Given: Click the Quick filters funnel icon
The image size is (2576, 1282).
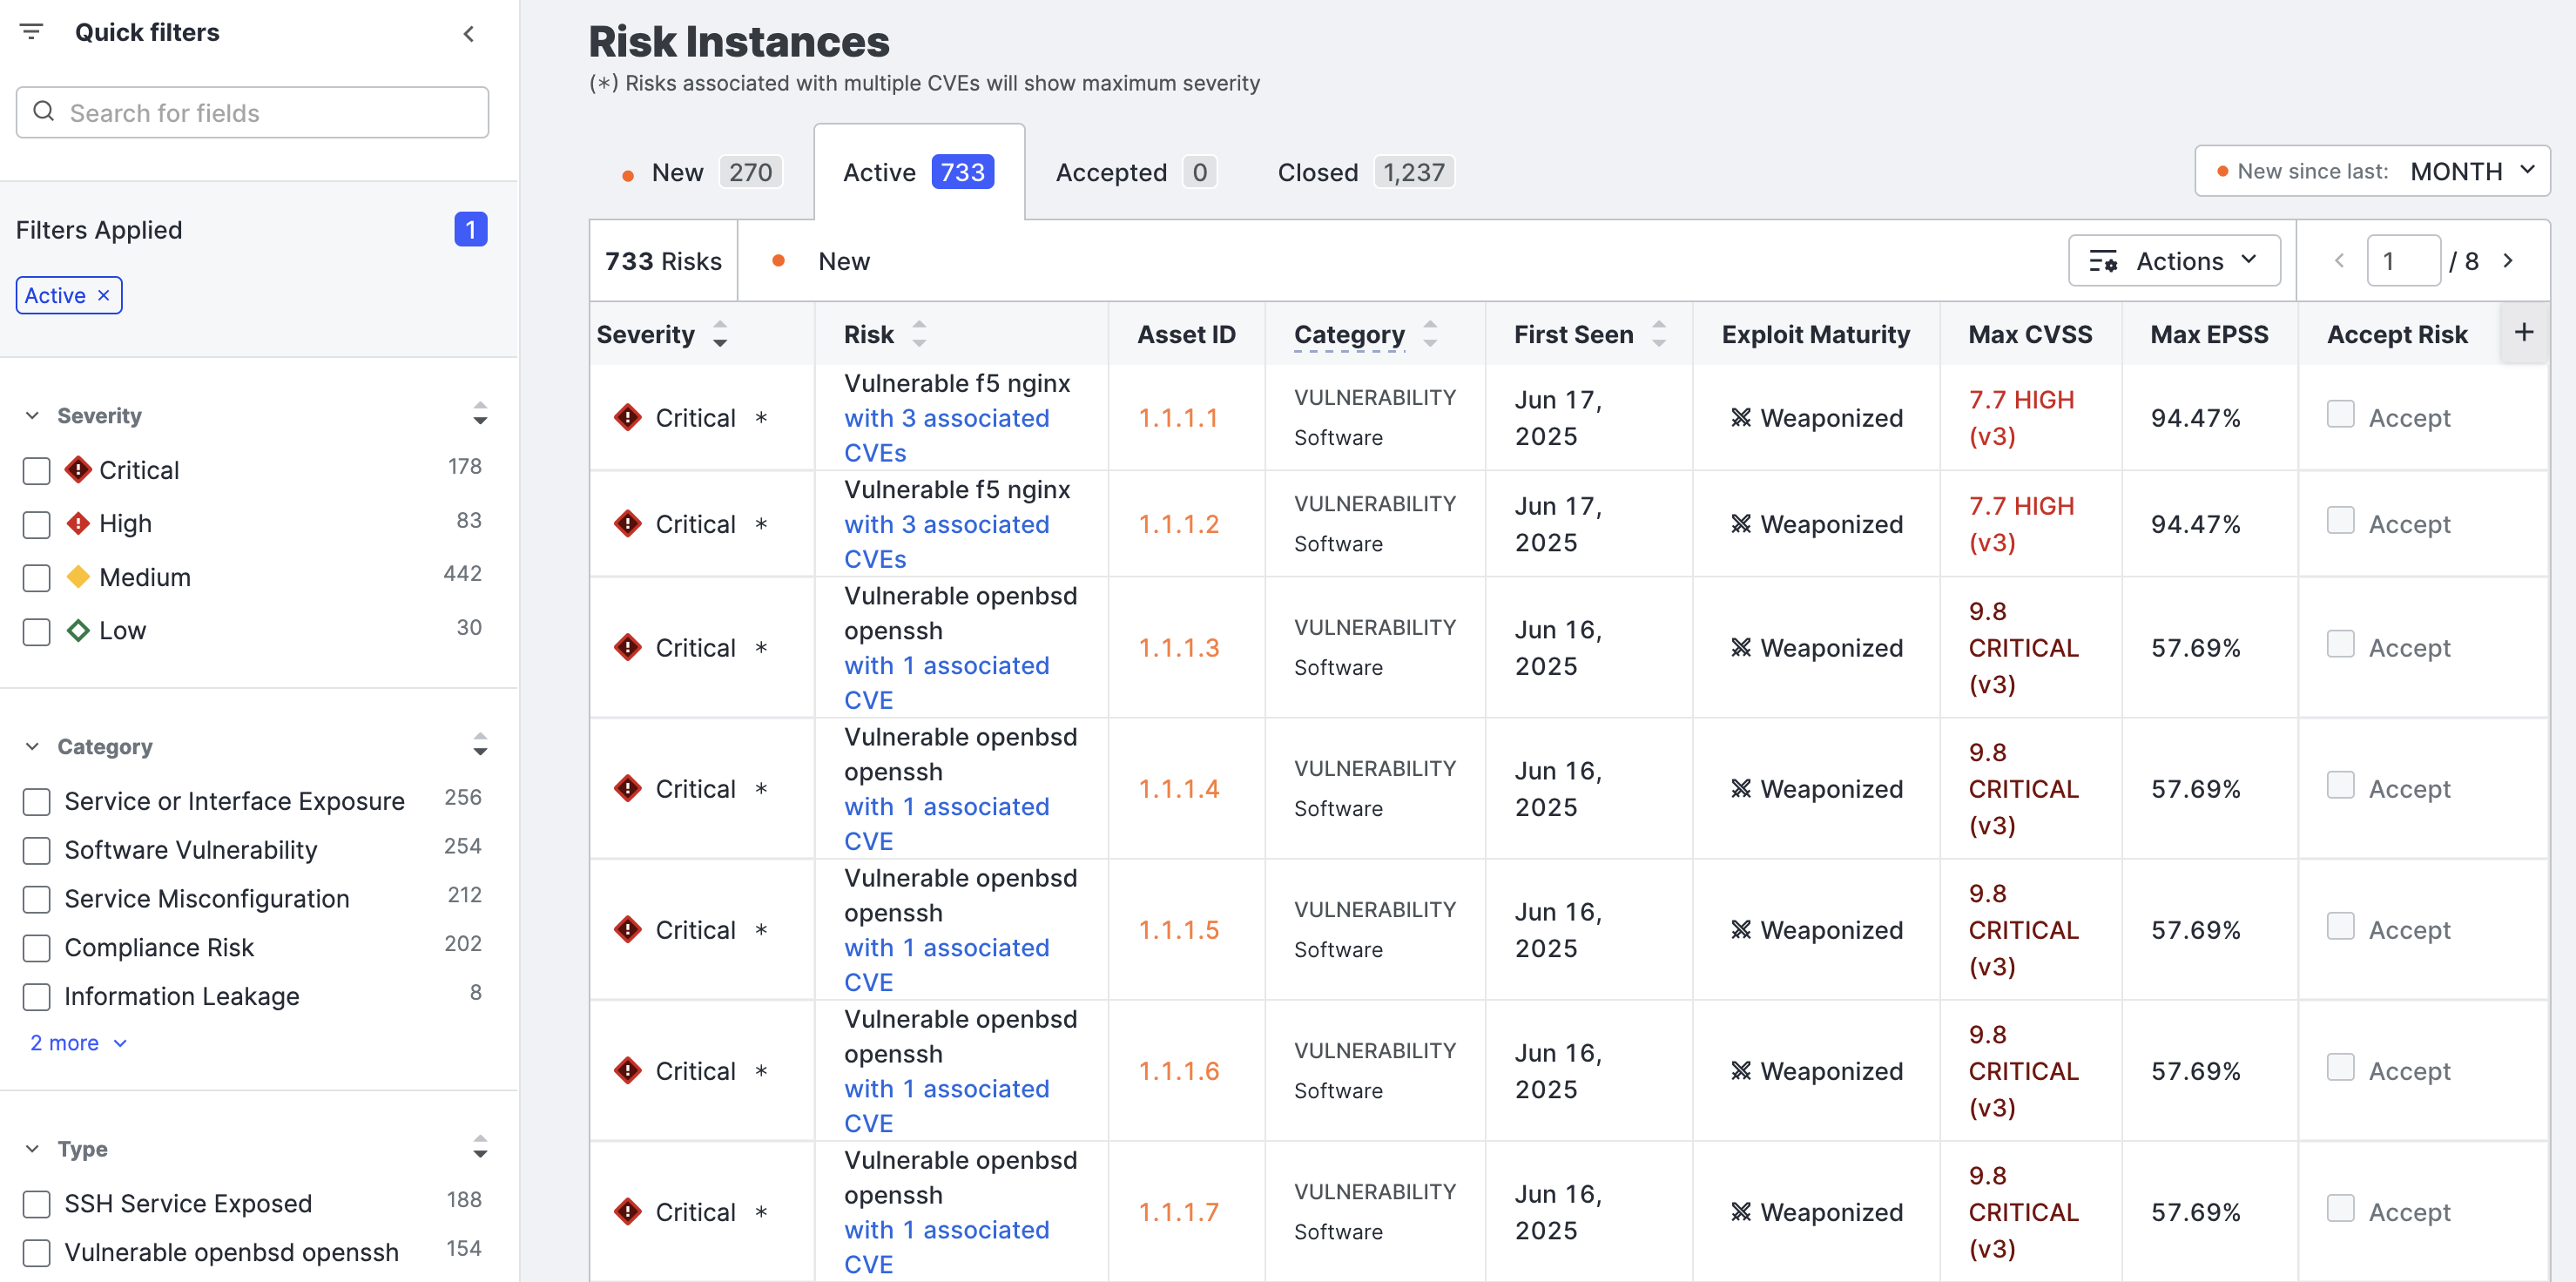Looking at the screenshot, I should click(32, 32).
